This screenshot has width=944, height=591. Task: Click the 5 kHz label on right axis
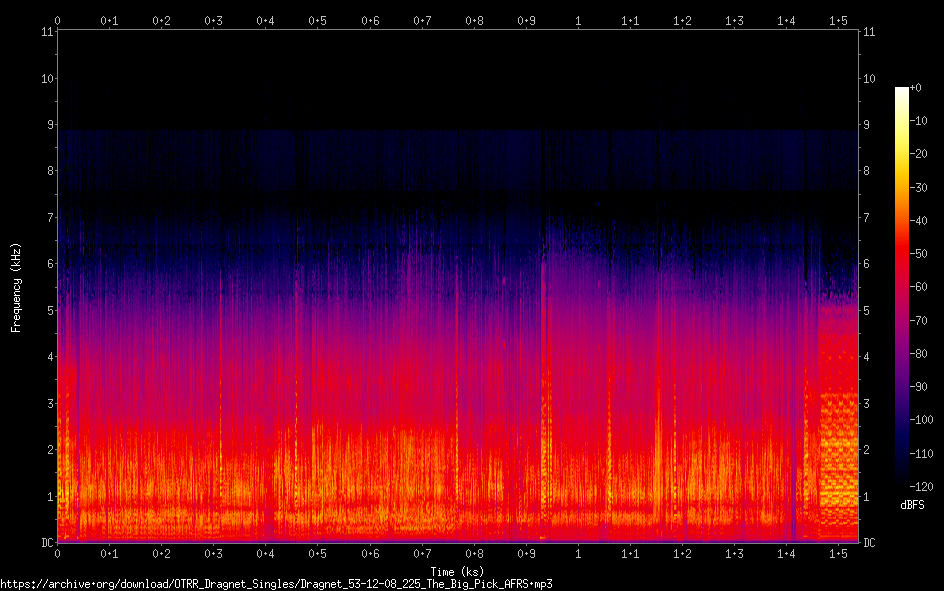coord(867,311)
